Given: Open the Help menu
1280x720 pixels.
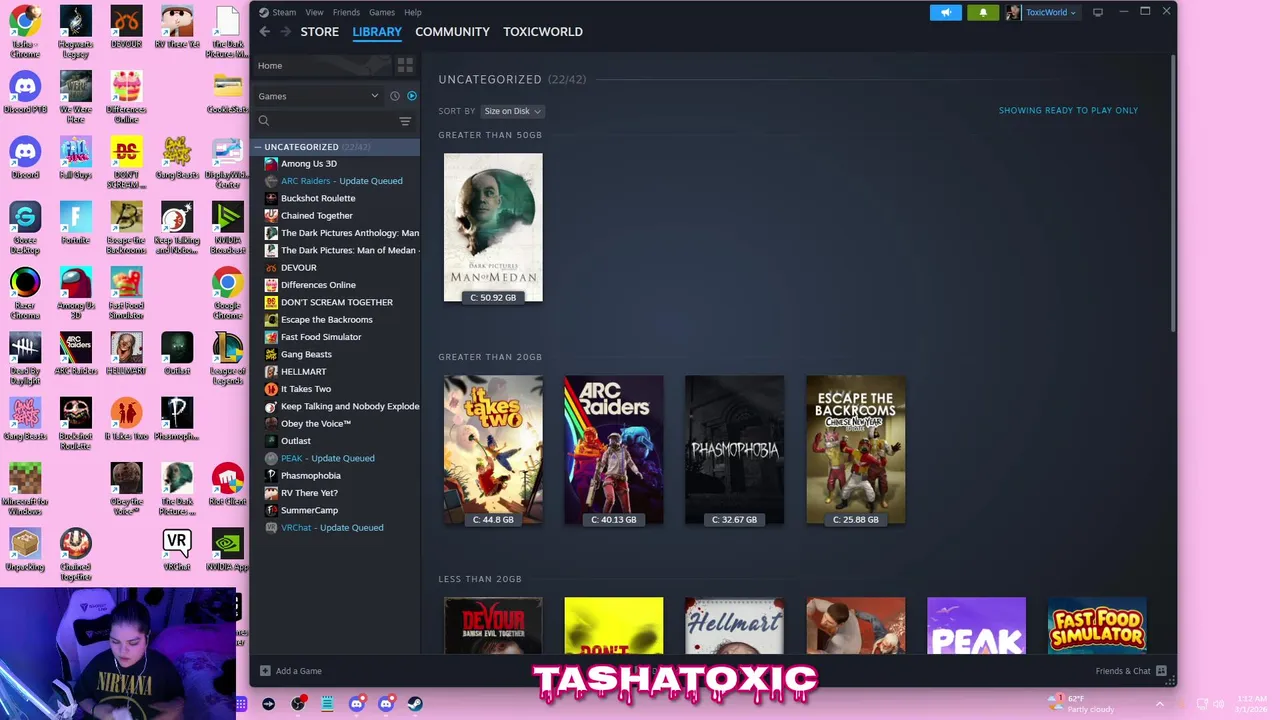Looking at the screenshot, I should click(413, 12).
